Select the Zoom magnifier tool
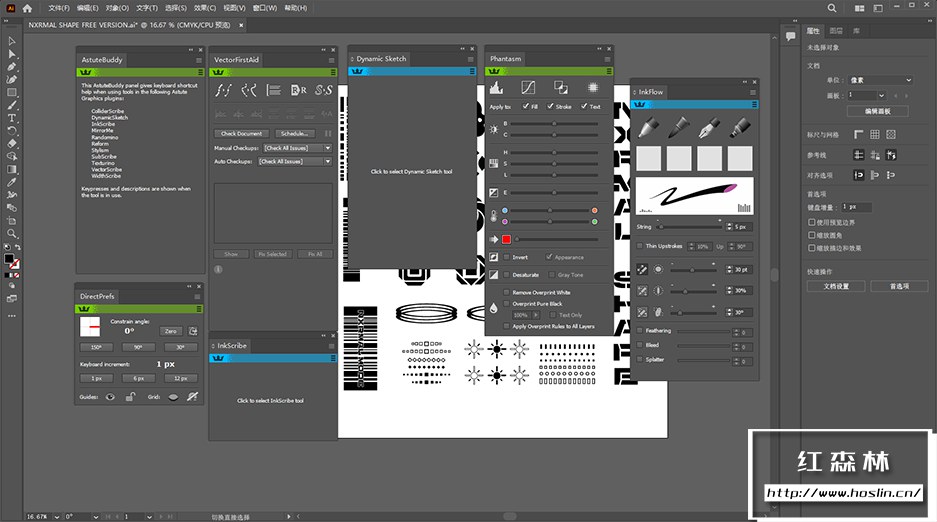Screen dimensions: 937x522 (x=11, y=234)
